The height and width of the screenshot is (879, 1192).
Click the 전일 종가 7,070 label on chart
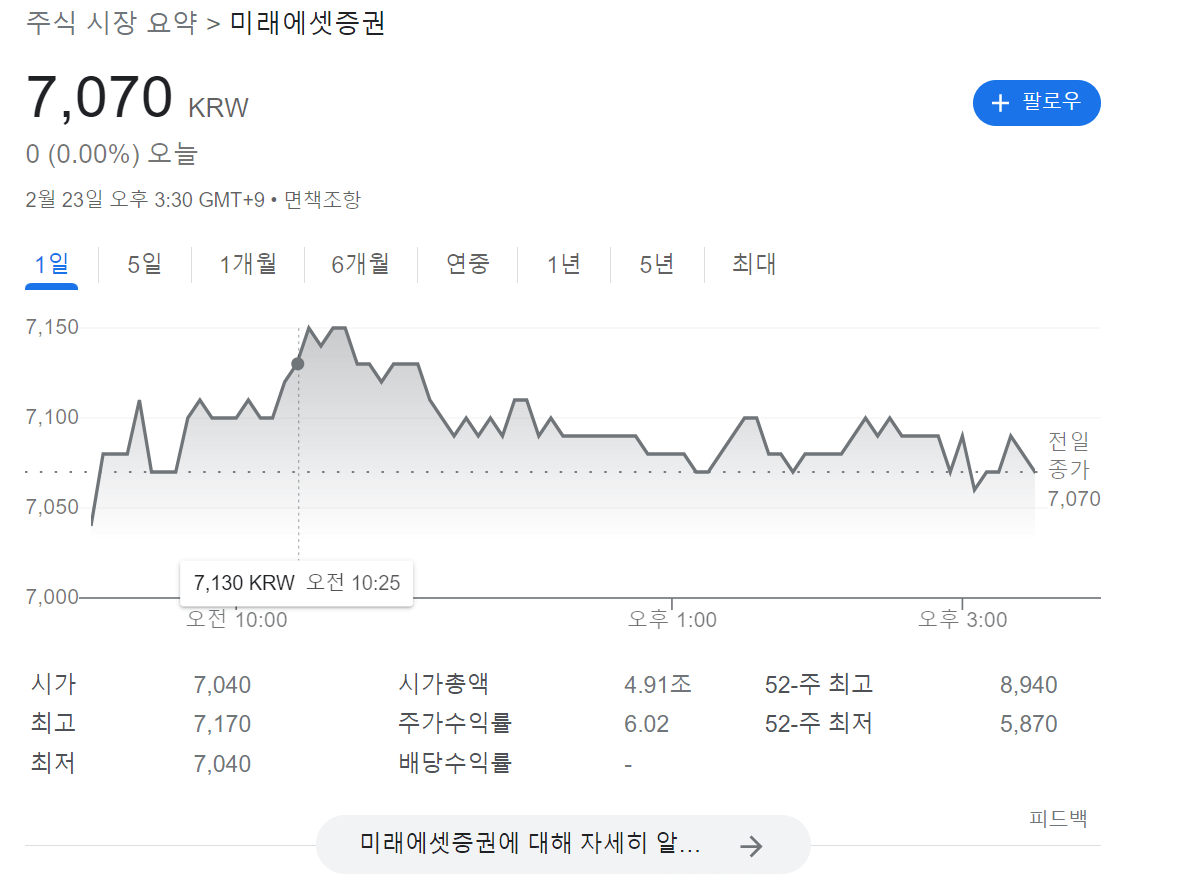pyautogui.click(x=1072, y=469)
